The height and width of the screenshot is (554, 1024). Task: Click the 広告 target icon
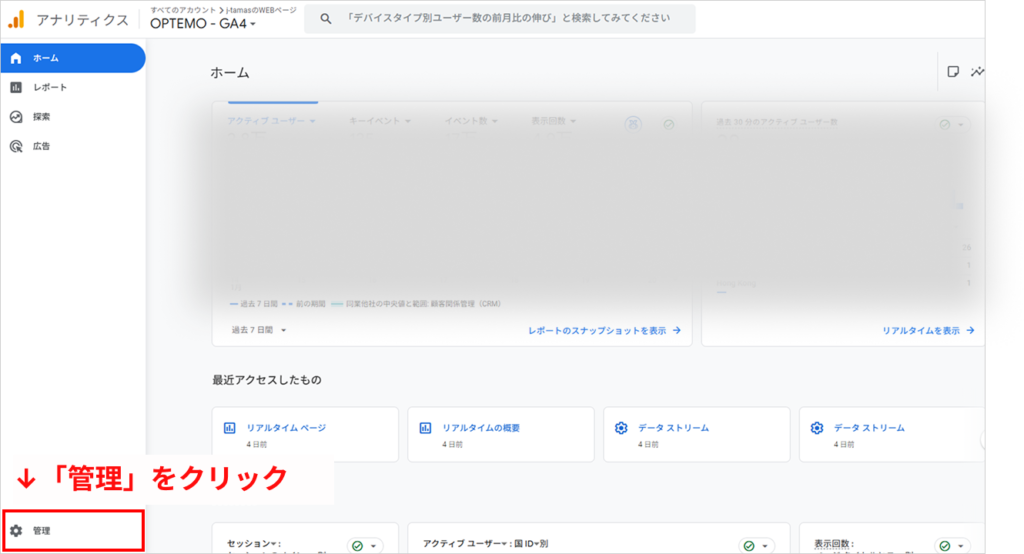16,146
